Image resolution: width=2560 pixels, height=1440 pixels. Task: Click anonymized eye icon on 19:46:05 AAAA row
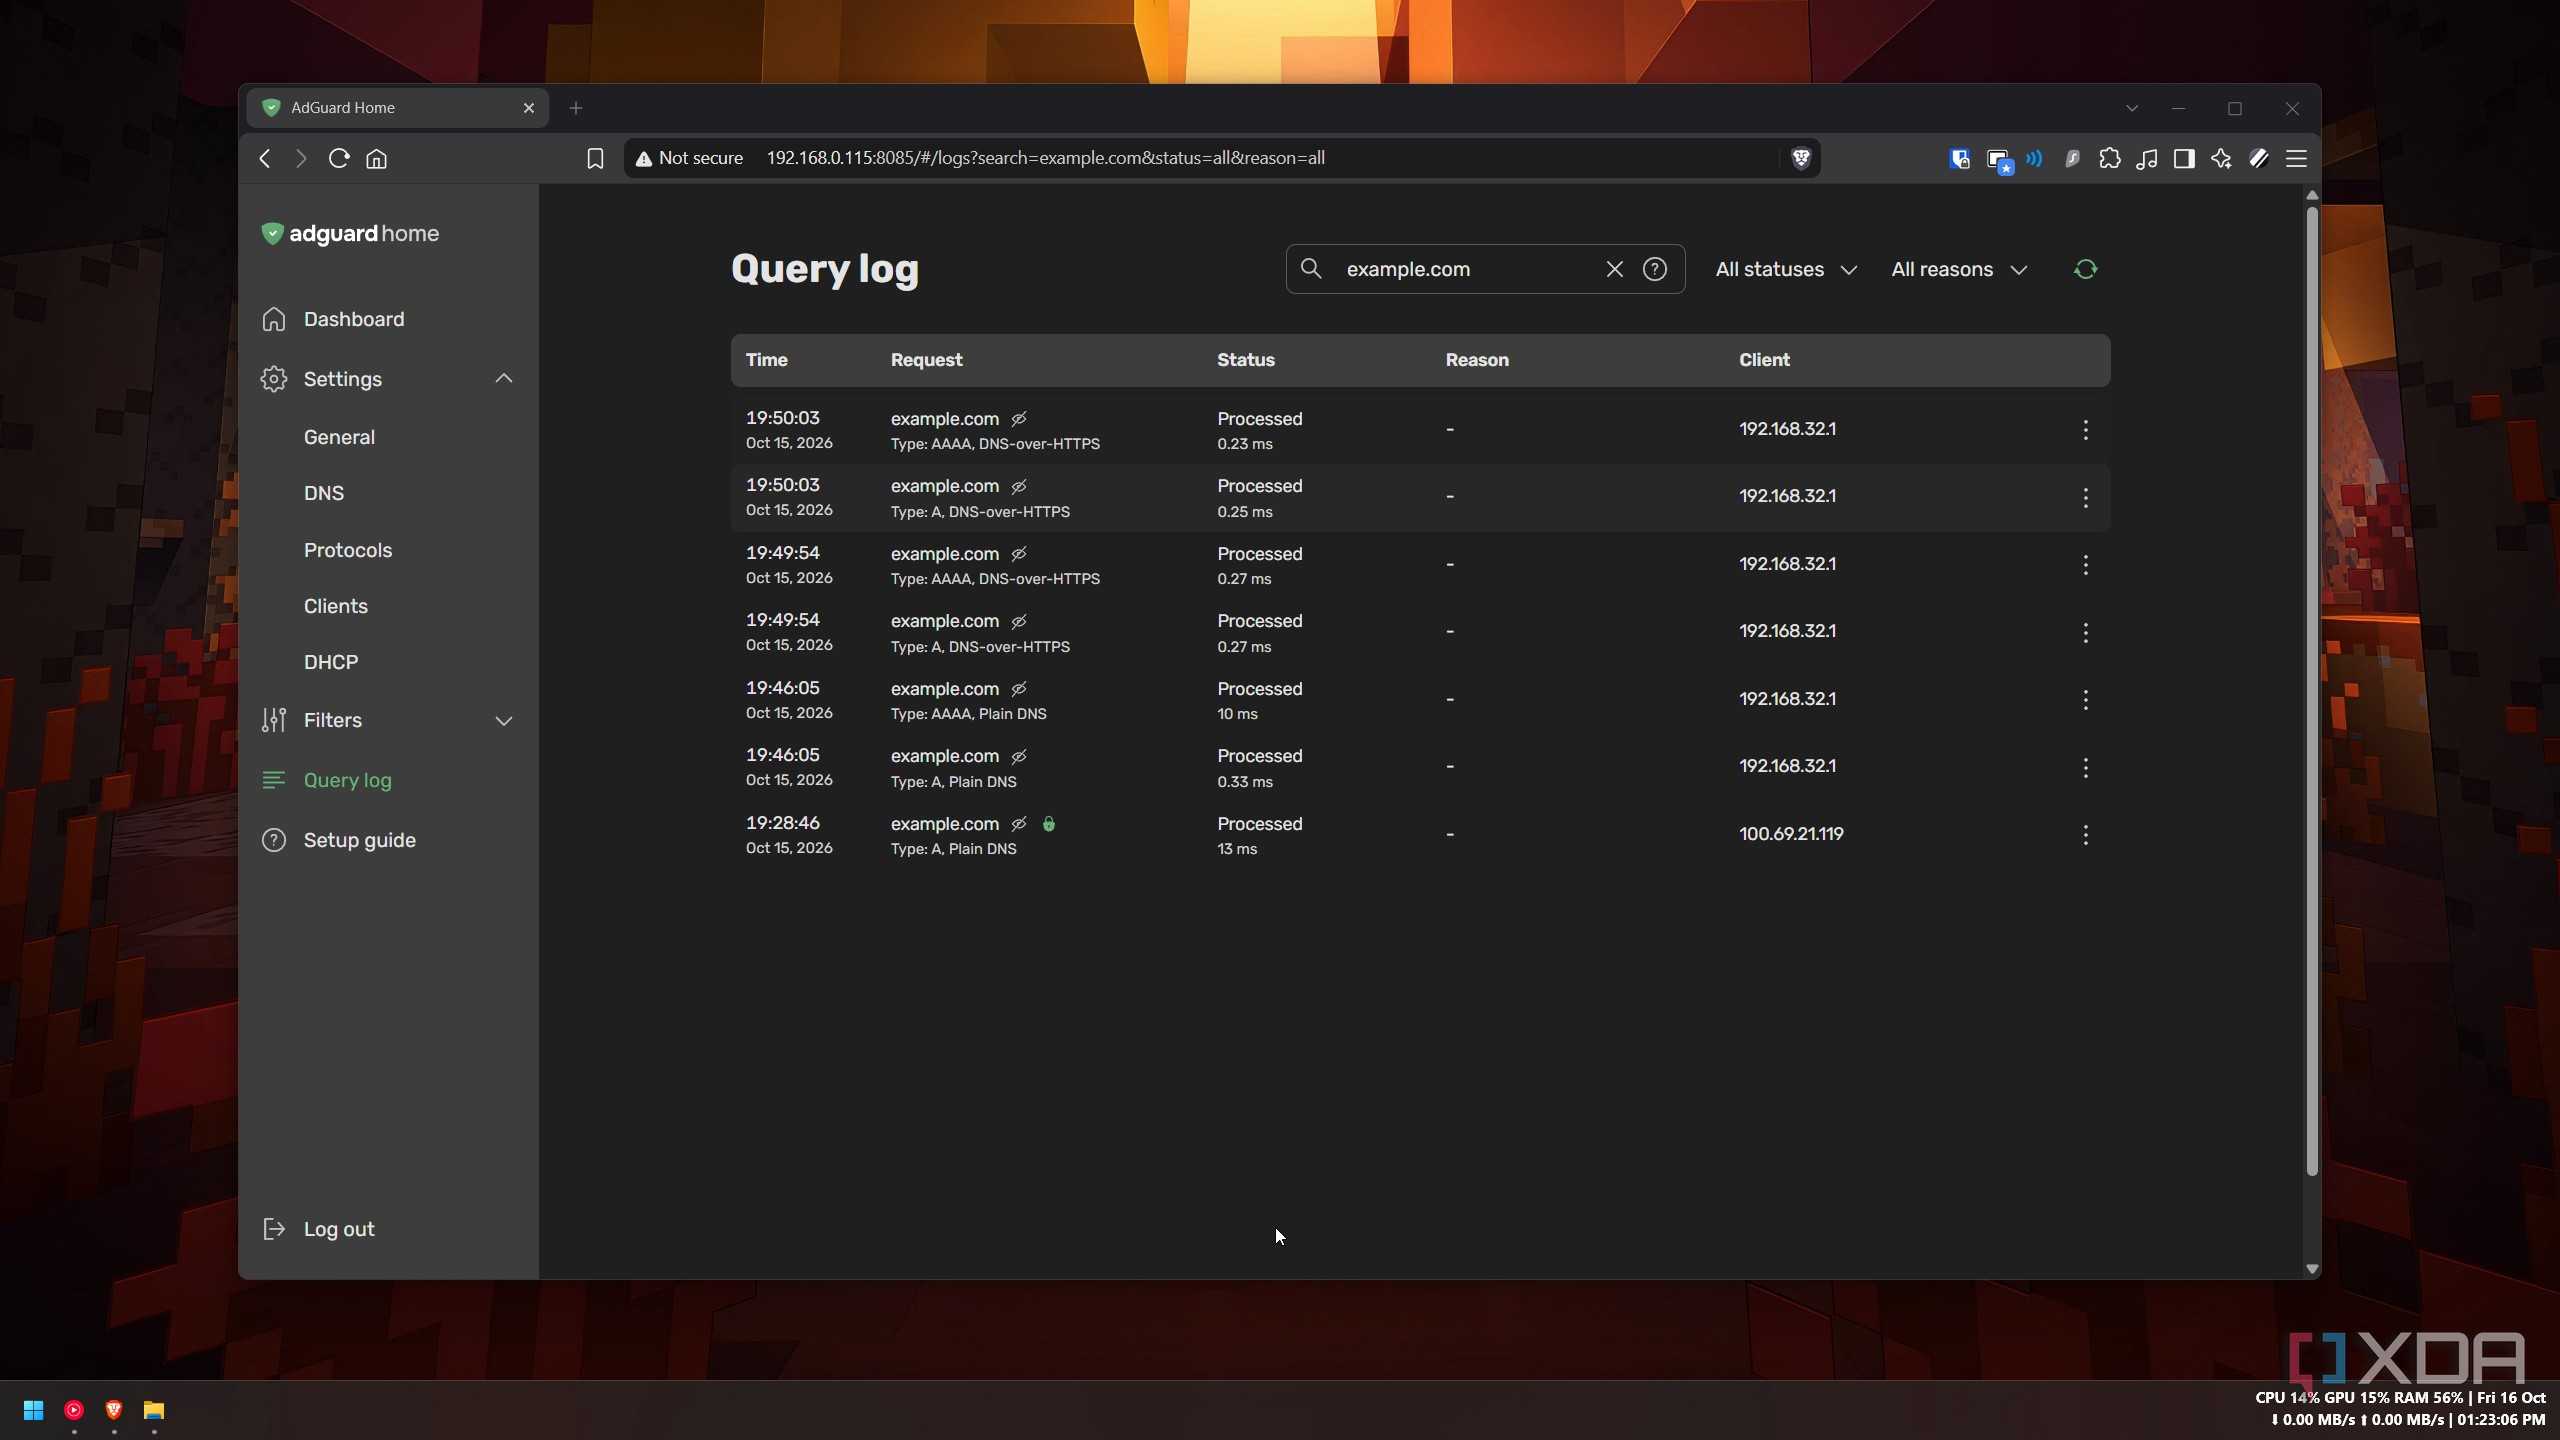pyautogui.click(x=1019, y=689)
